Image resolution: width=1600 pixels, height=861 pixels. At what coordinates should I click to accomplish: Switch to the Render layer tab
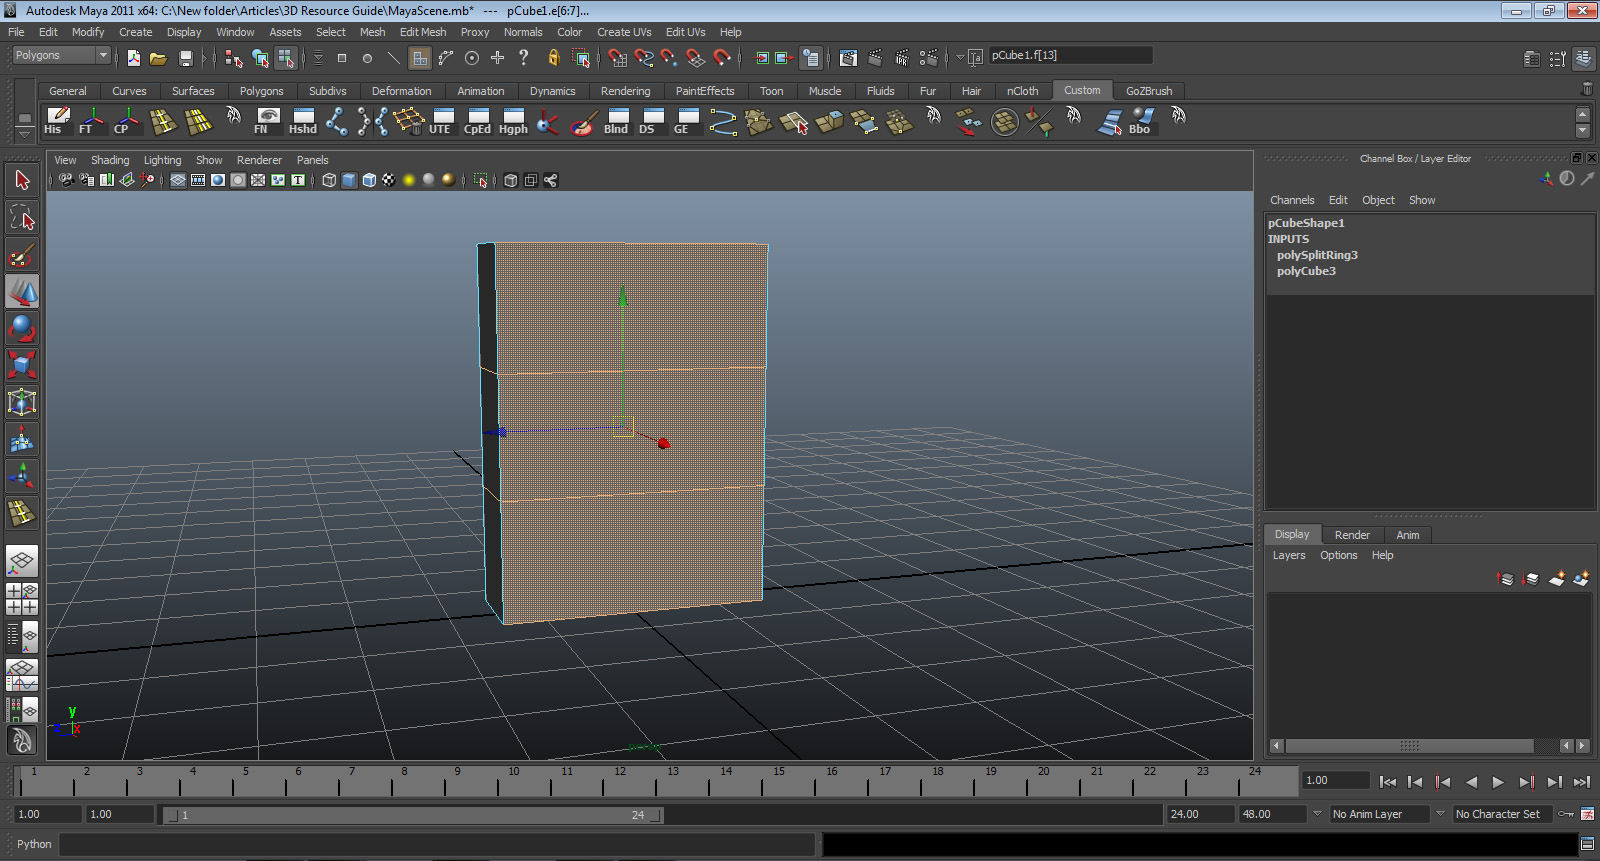point(1352,535)
